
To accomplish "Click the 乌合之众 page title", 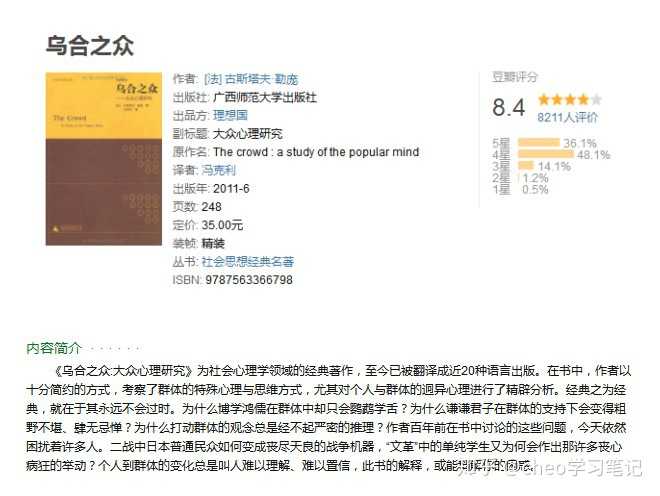I will [x=90, y=45].
